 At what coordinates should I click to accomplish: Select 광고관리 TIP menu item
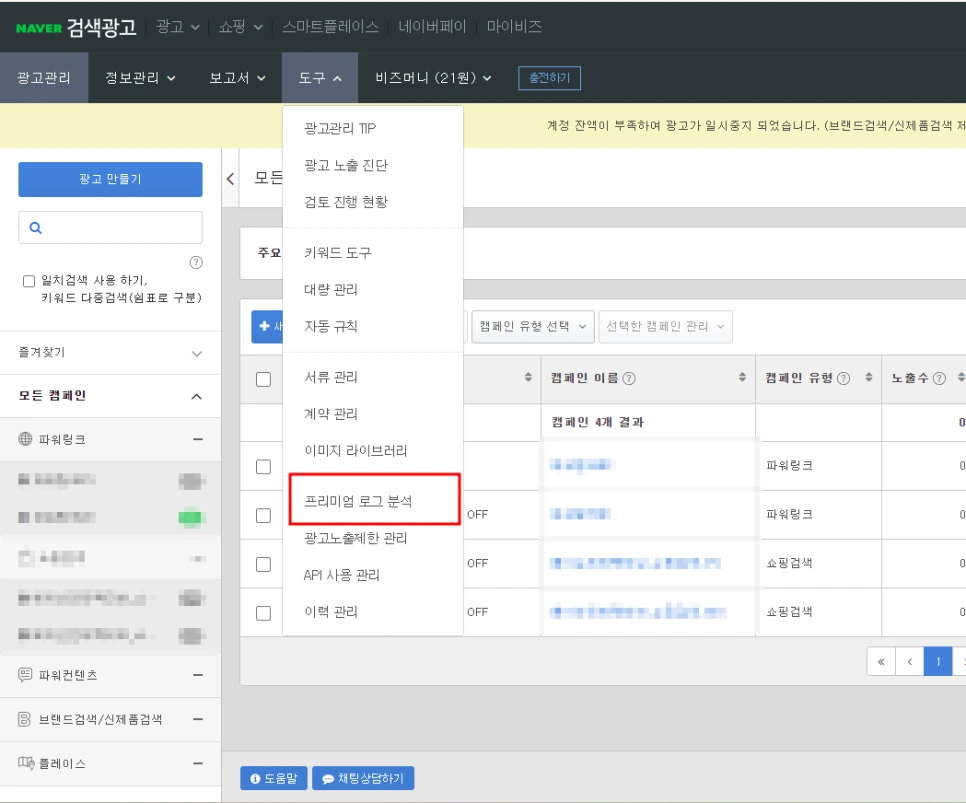[340, 128]
